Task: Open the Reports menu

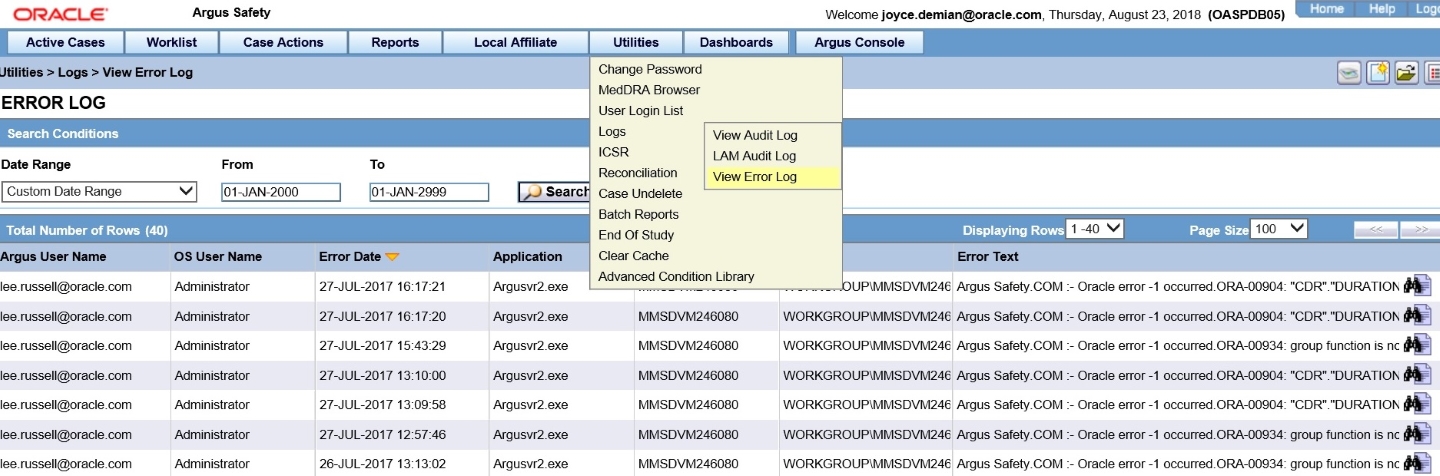Action: (x=395, y=43)
